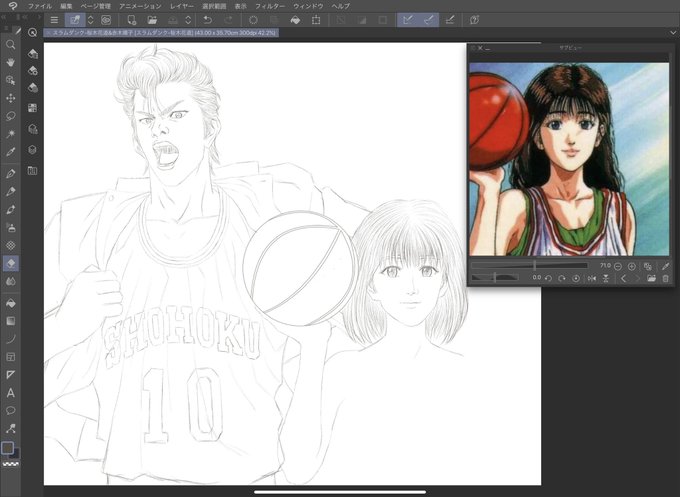This screenshot has height=497, width=680.
Task: Select the Pencil tool
Action: coord(10,192)
